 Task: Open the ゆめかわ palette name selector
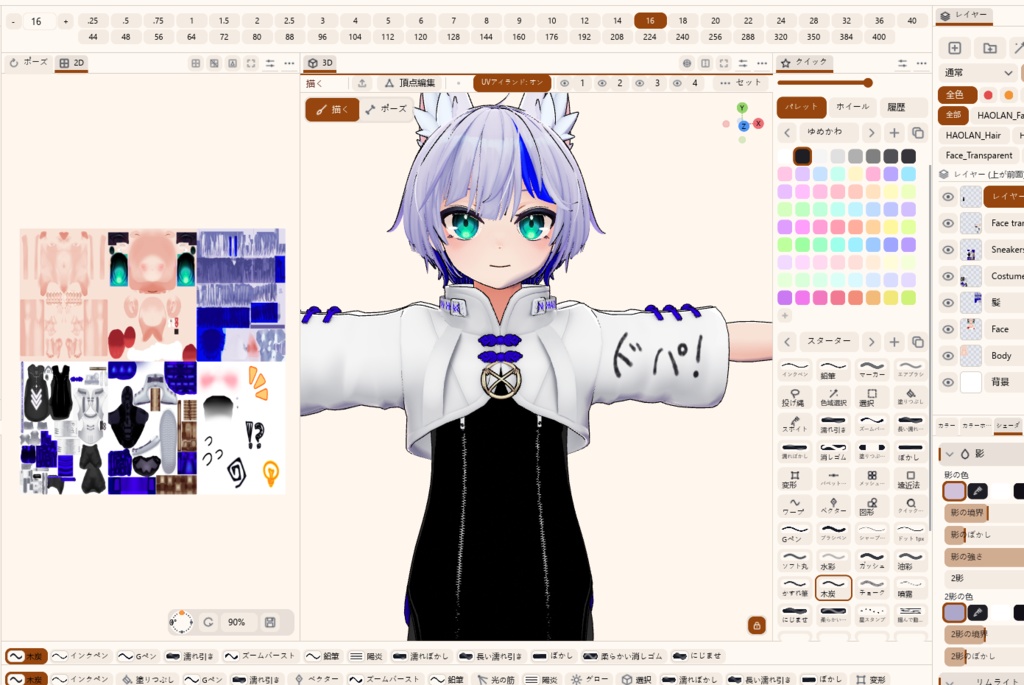point(829,132)
